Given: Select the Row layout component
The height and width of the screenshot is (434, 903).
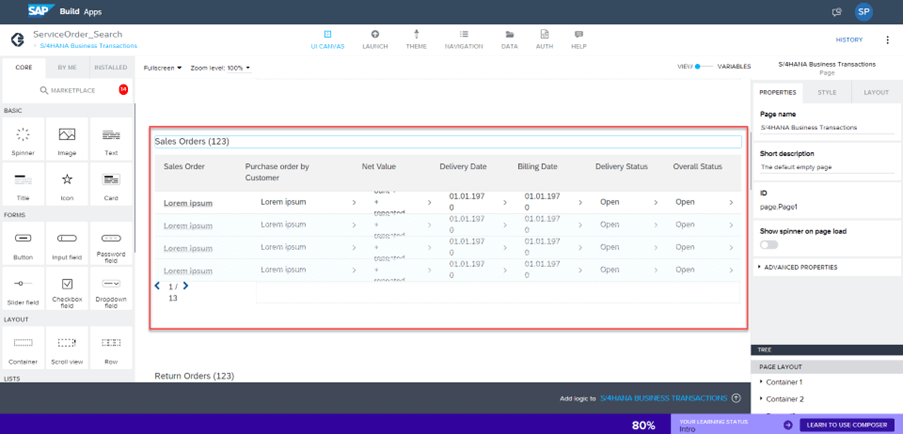Looking at the screenshot, I should [111, 348].
